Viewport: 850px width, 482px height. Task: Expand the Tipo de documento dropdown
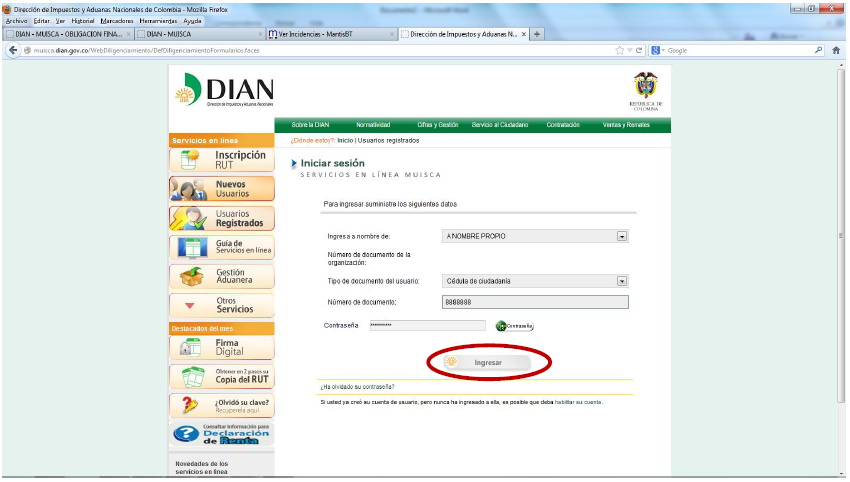pos(622,281)
